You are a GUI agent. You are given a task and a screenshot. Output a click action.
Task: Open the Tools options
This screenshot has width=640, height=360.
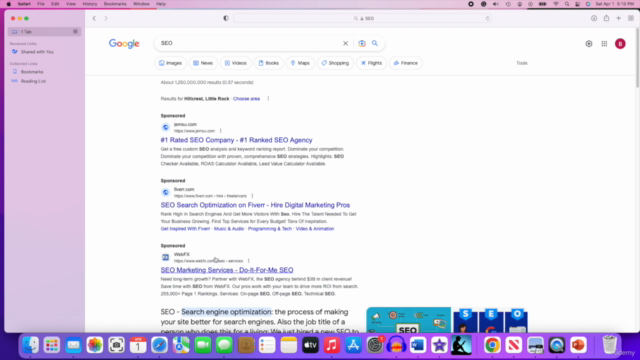[522, 63]
